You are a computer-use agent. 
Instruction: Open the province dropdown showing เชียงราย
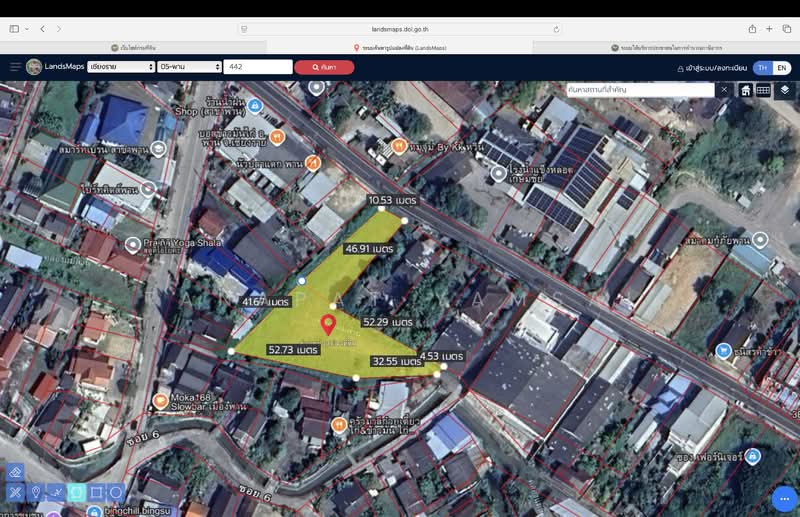coord(121,67)
